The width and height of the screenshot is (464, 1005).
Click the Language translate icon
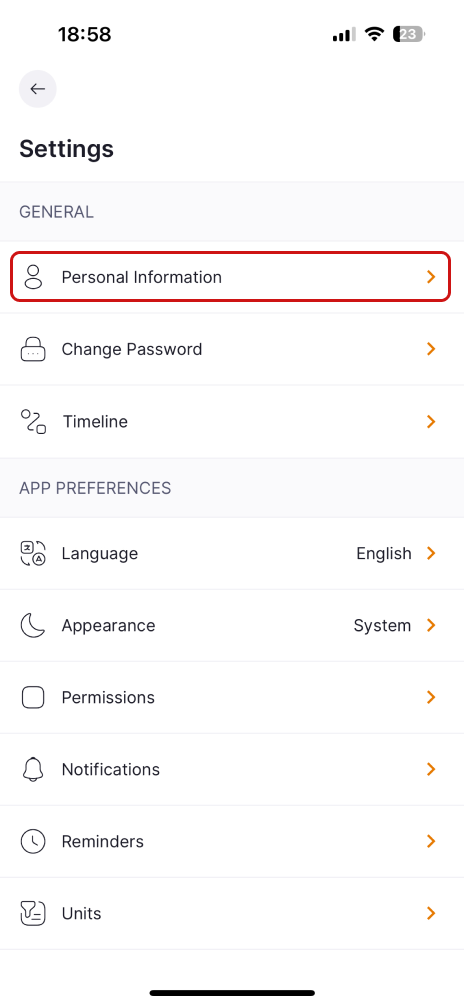[x=33, y=553]
